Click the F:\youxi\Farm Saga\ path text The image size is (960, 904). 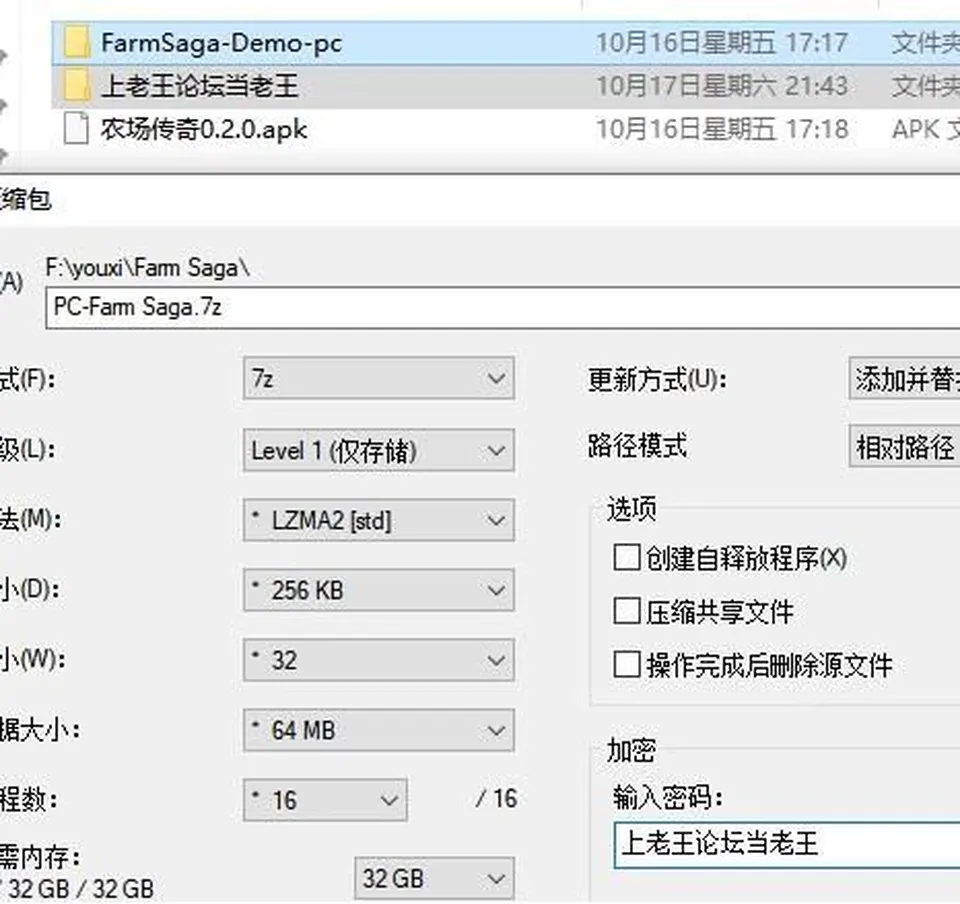click(148, 268)
